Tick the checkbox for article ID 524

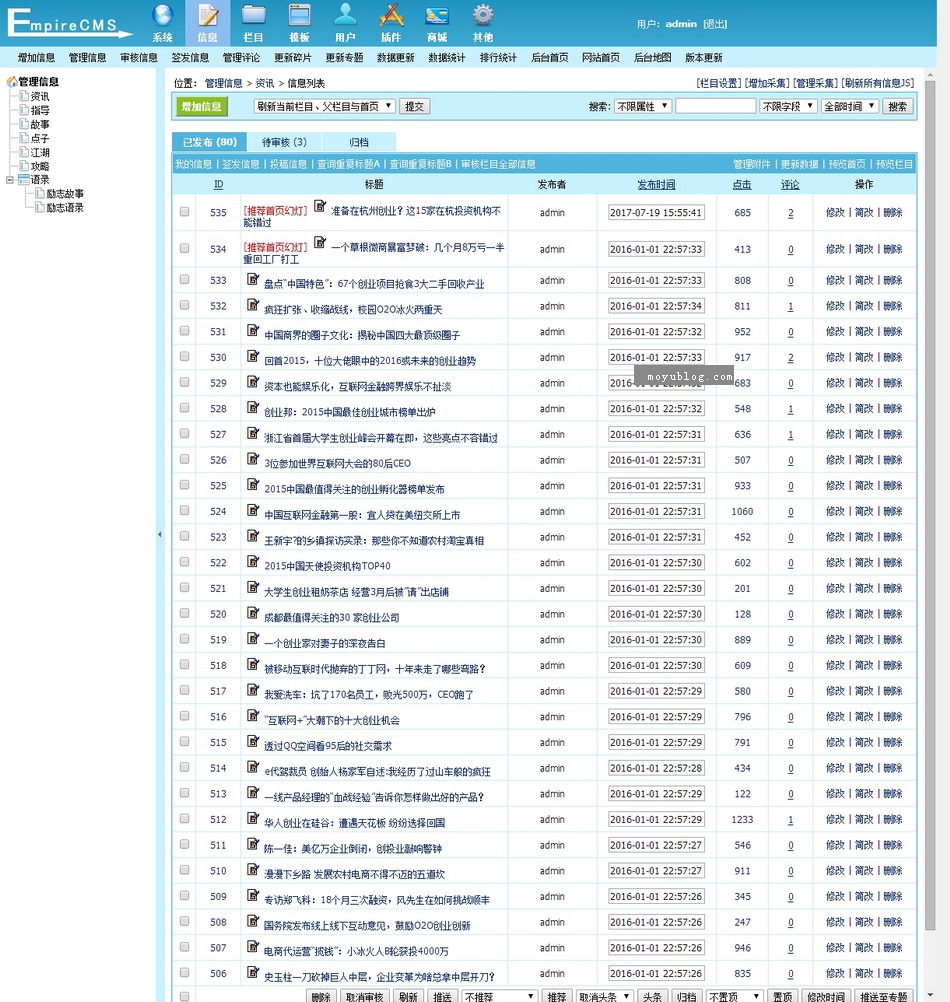click(x=185, y=511)
